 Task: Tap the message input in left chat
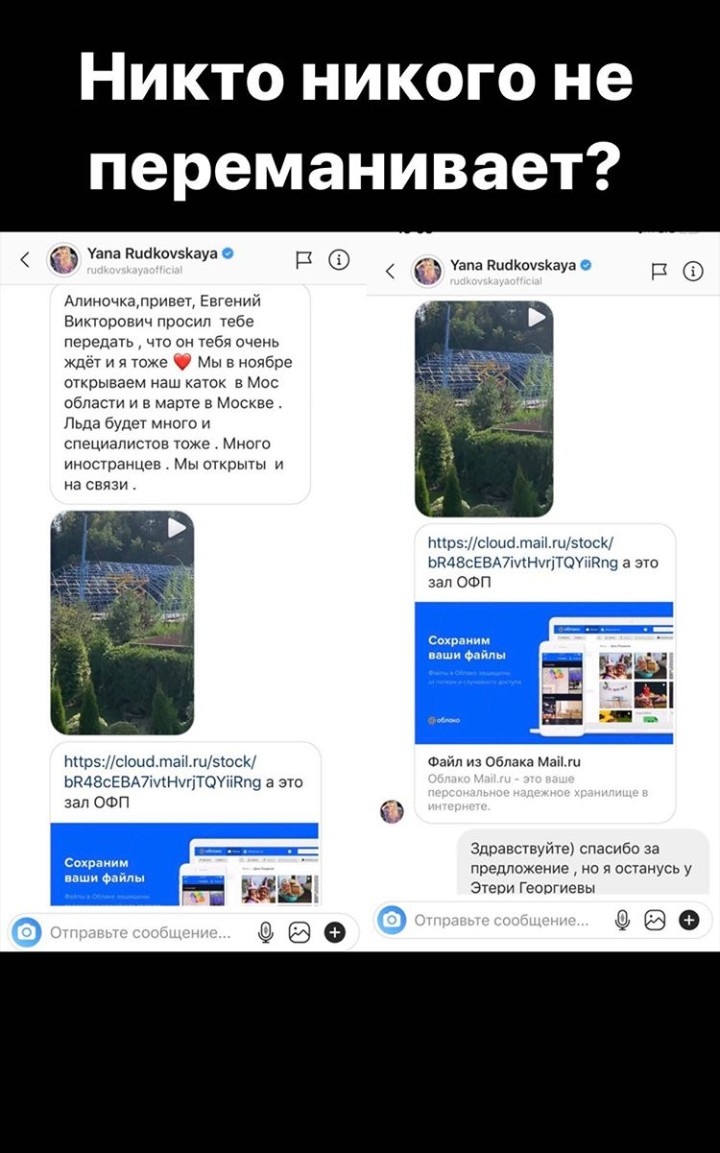click(140, 932)
